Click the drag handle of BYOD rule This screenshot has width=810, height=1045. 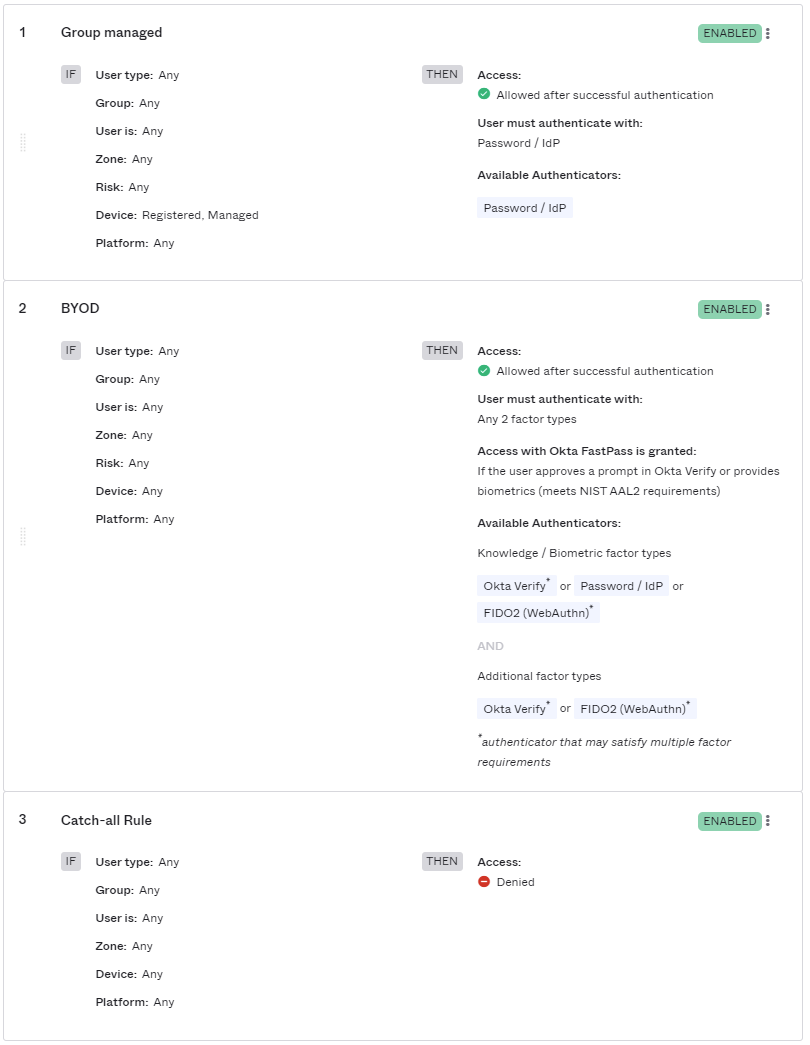23,537
